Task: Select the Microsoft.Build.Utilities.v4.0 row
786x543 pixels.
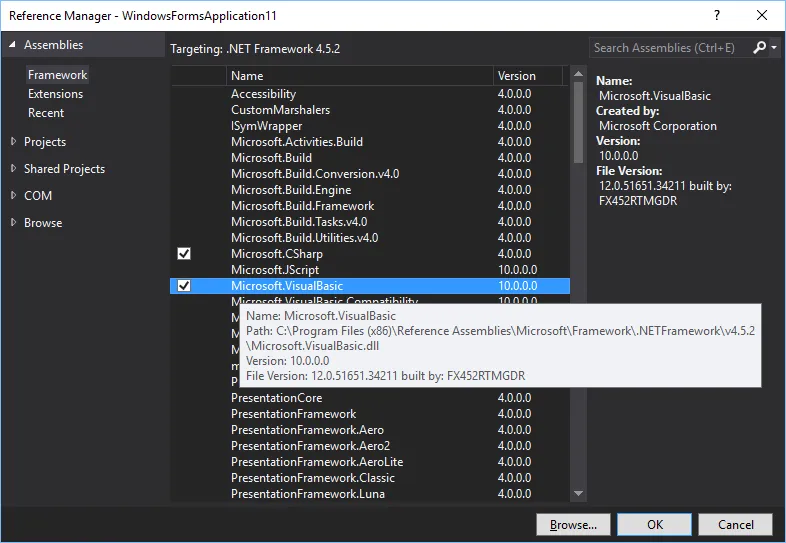Action: coord(370,238)
